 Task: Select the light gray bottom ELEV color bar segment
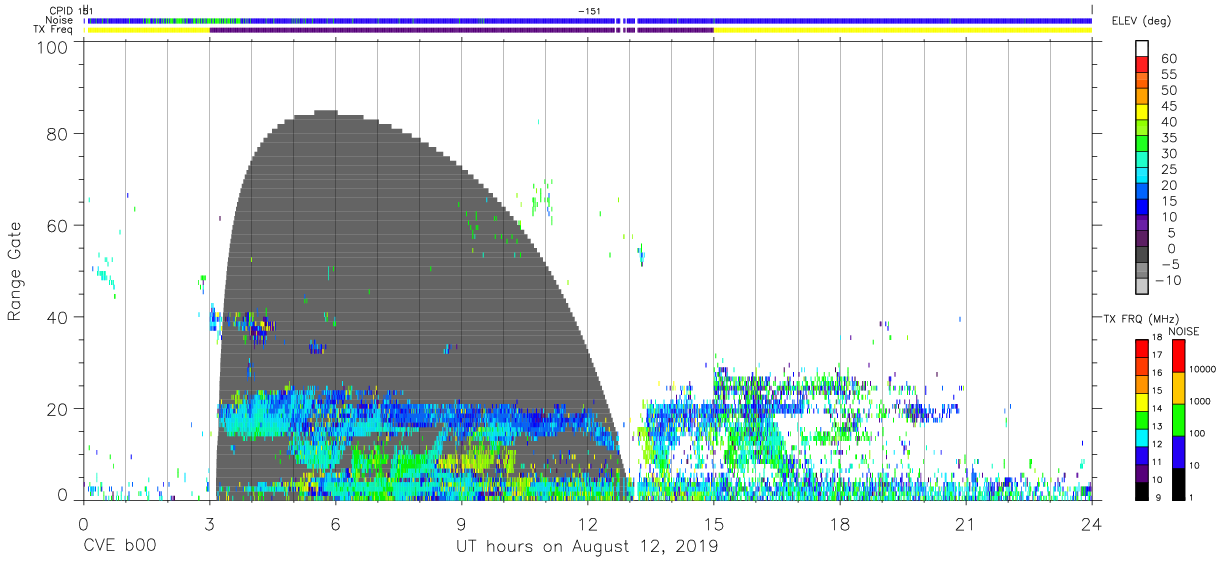1141,287
